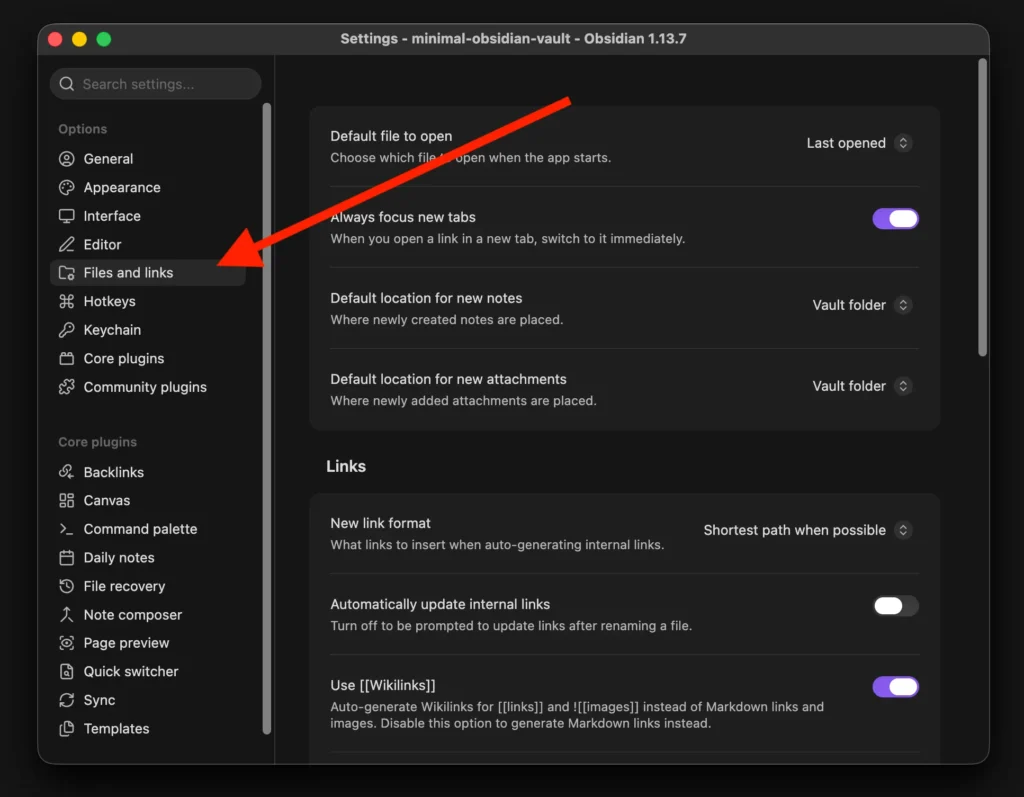
Task: Click the File recovery clock icon
Action: point(67,586)
